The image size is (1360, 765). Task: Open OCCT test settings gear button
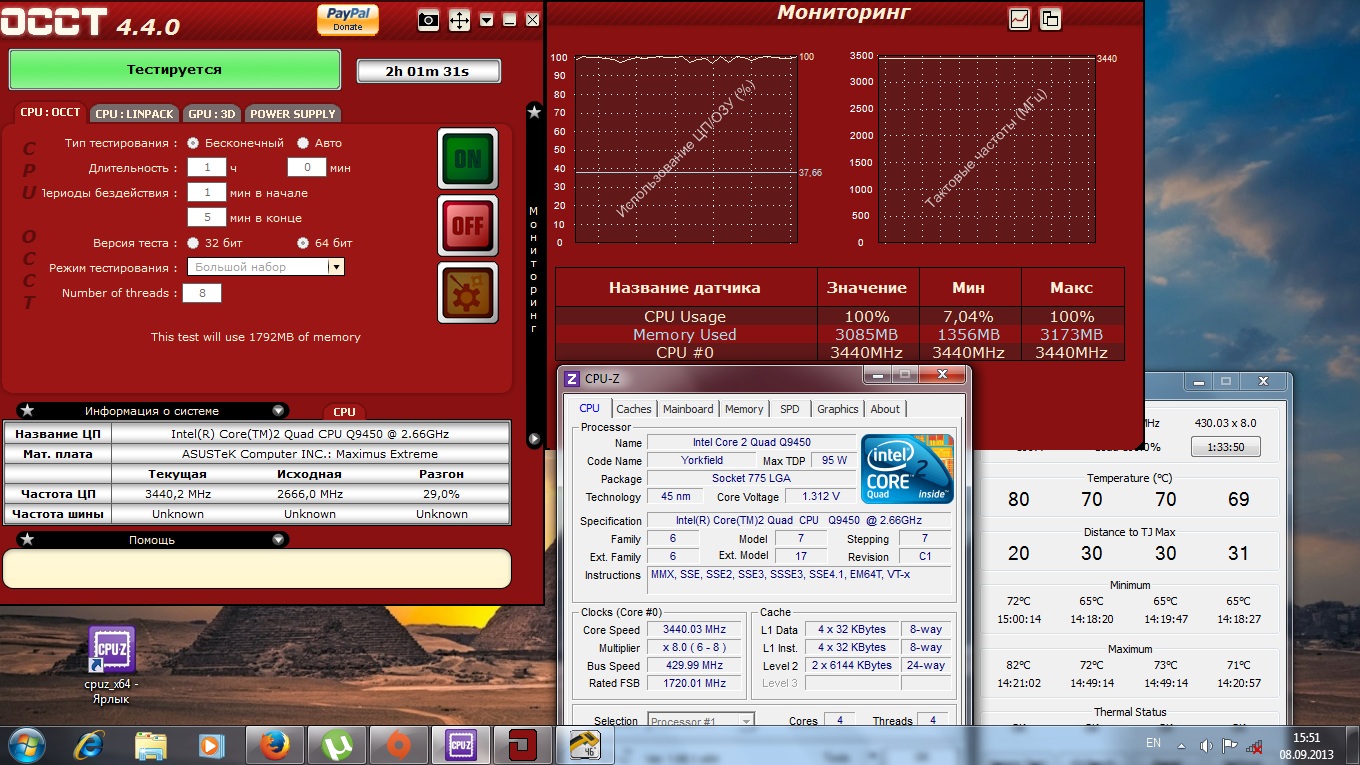tap(468, 293)
